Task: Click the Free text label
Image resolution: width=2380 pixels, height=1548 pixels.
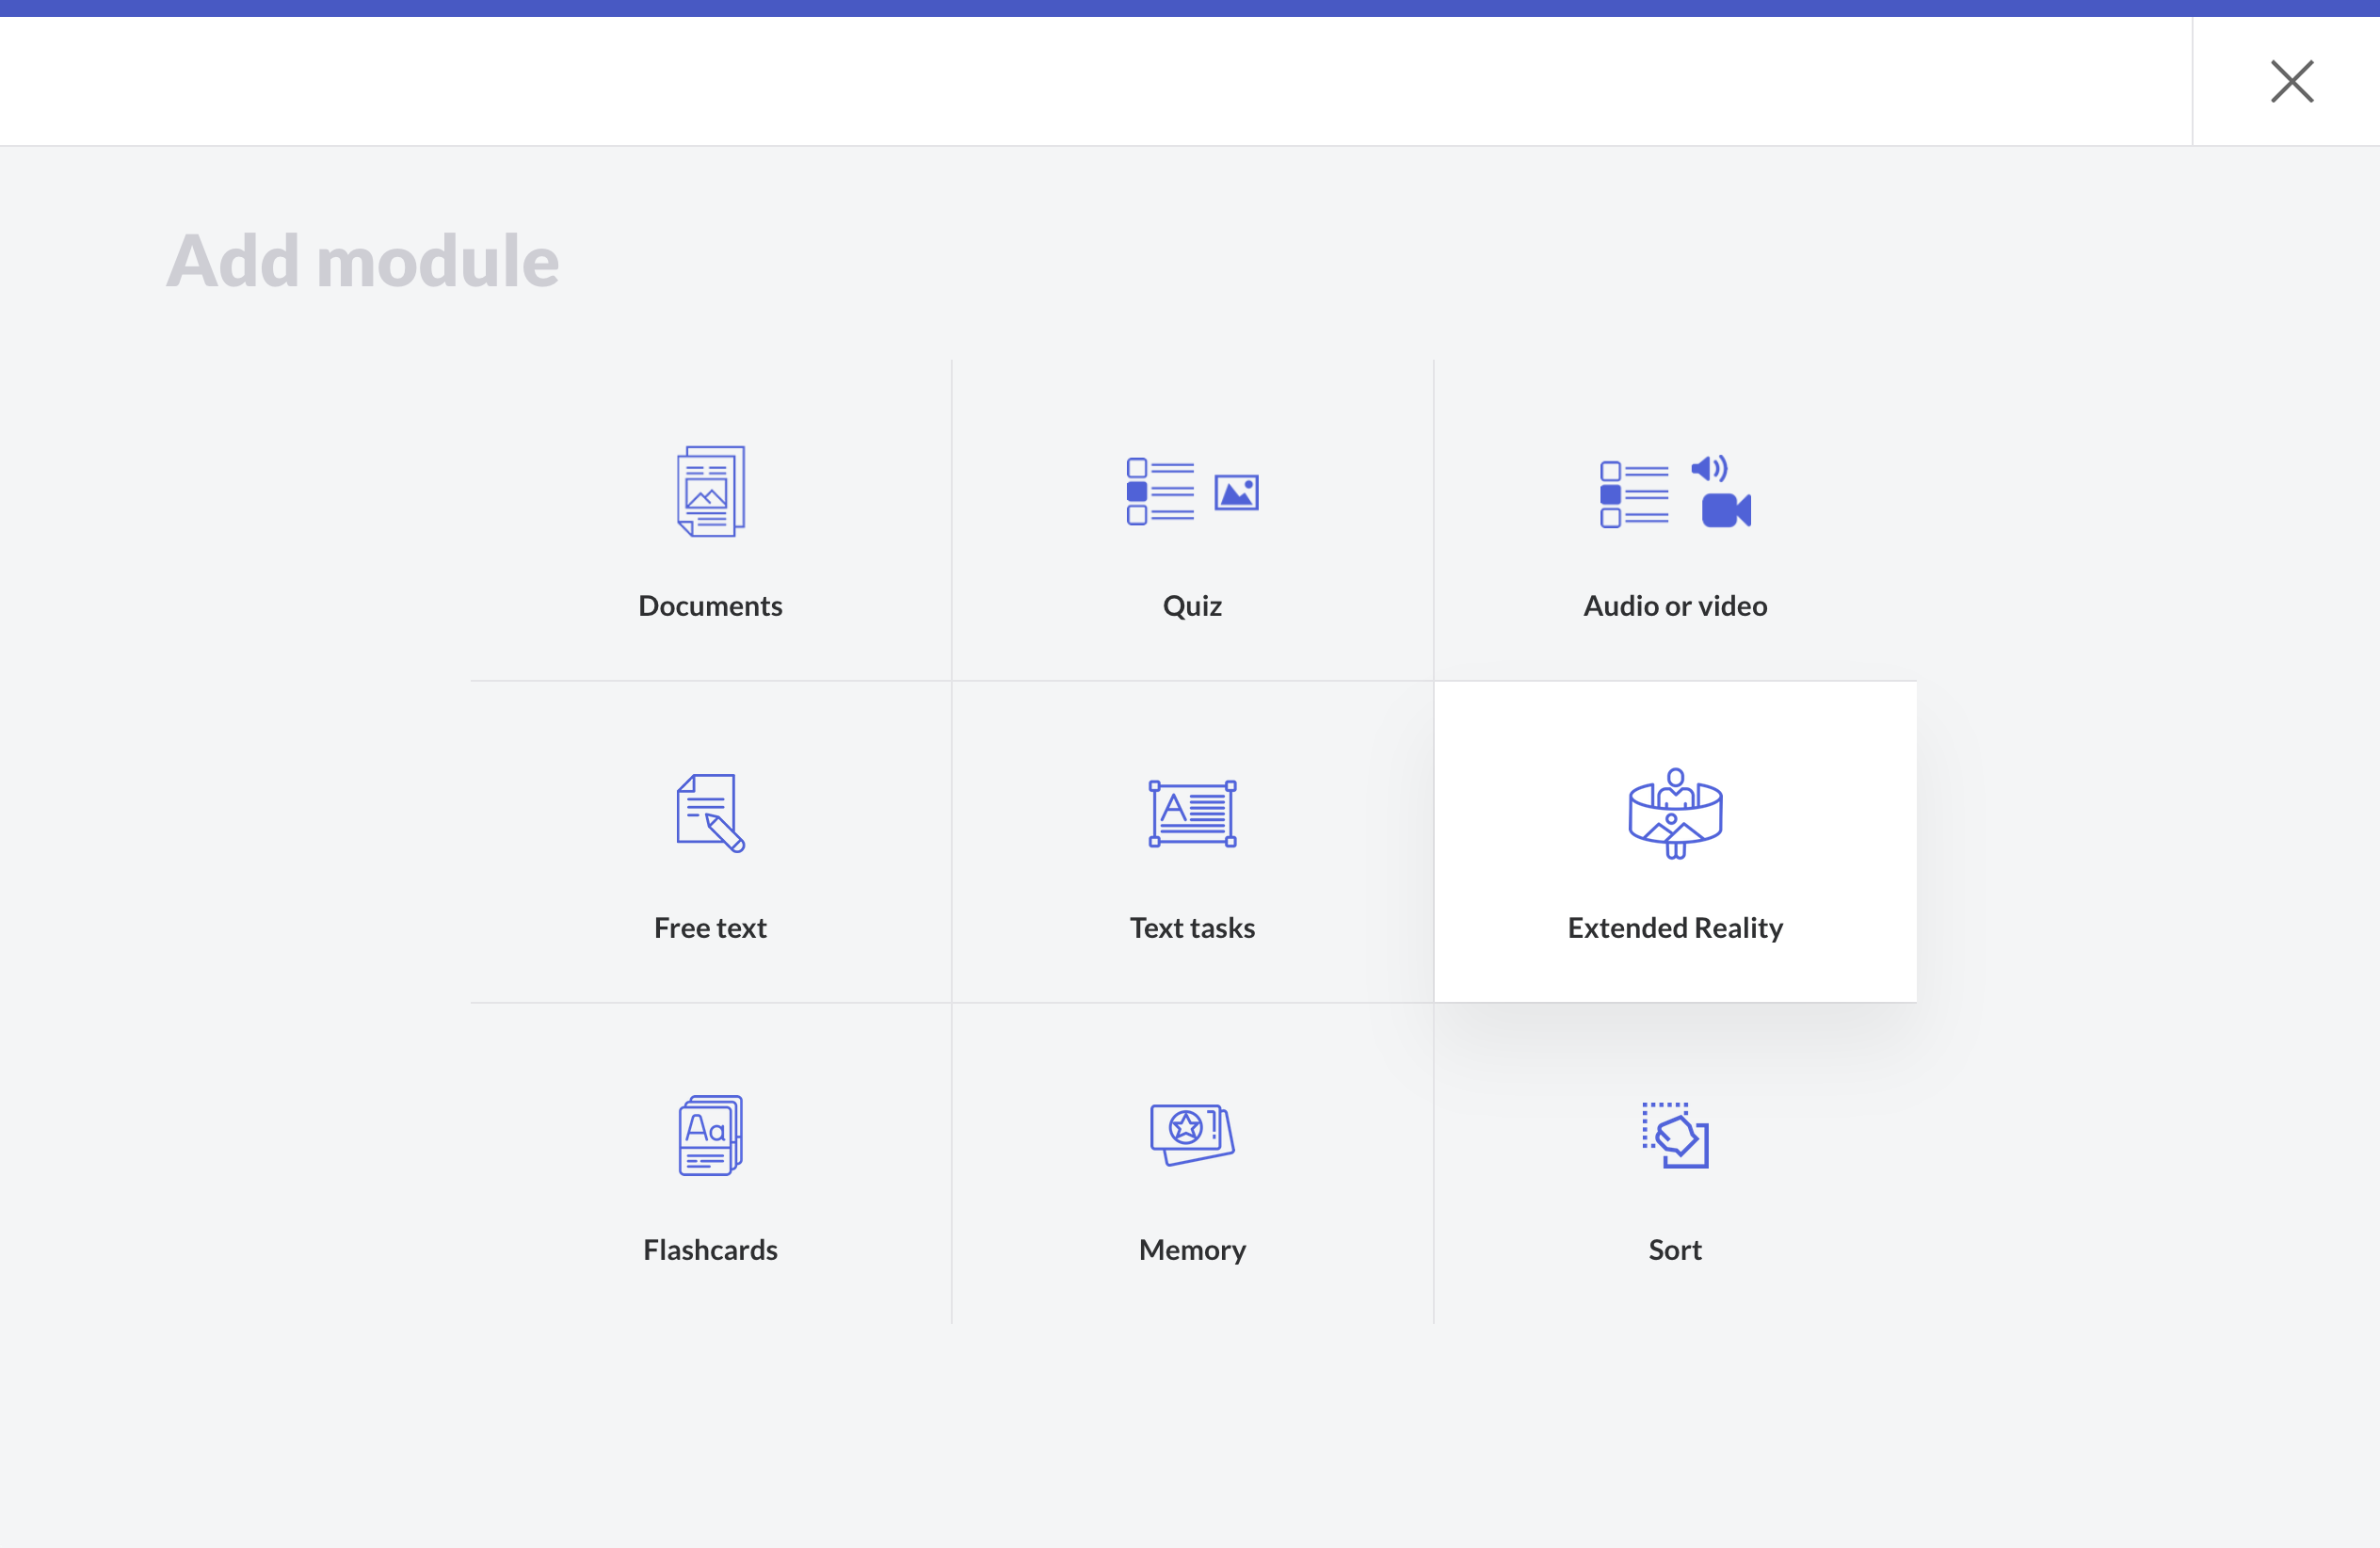Action: click(x=710, y=928)
